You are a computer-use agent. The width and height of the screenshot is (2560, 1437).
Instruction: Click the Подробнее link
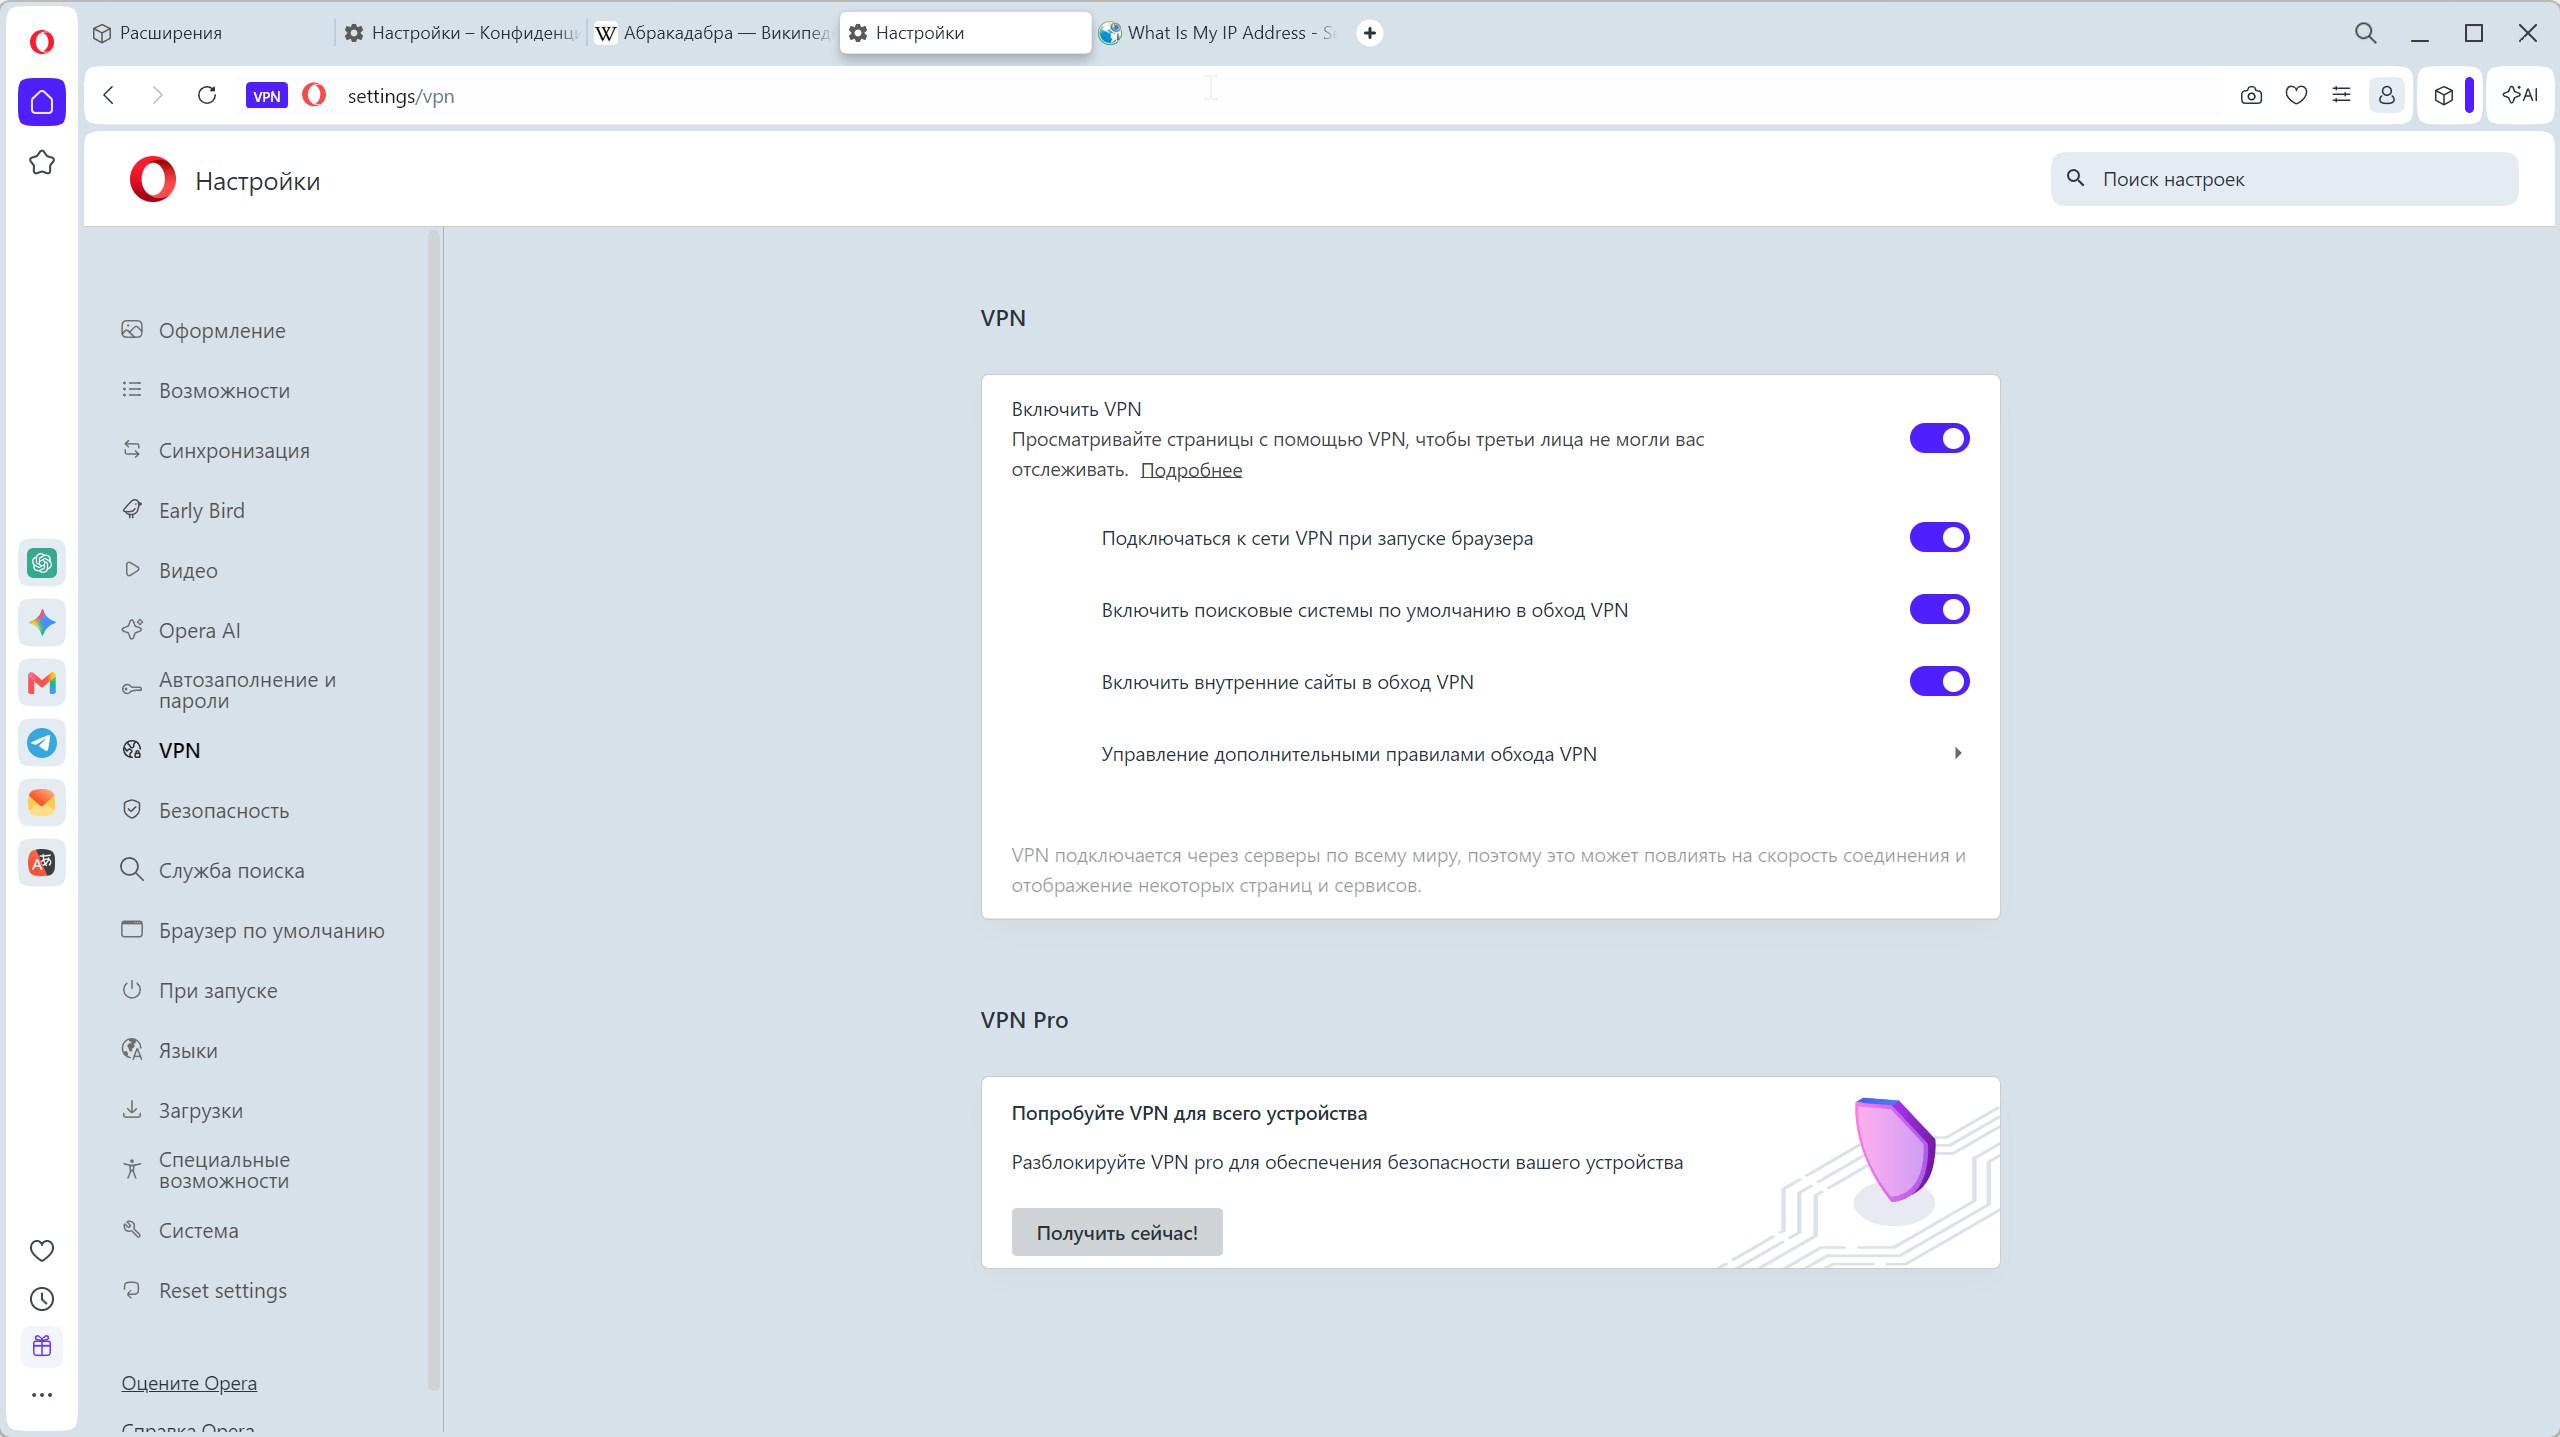point(1191,470)
